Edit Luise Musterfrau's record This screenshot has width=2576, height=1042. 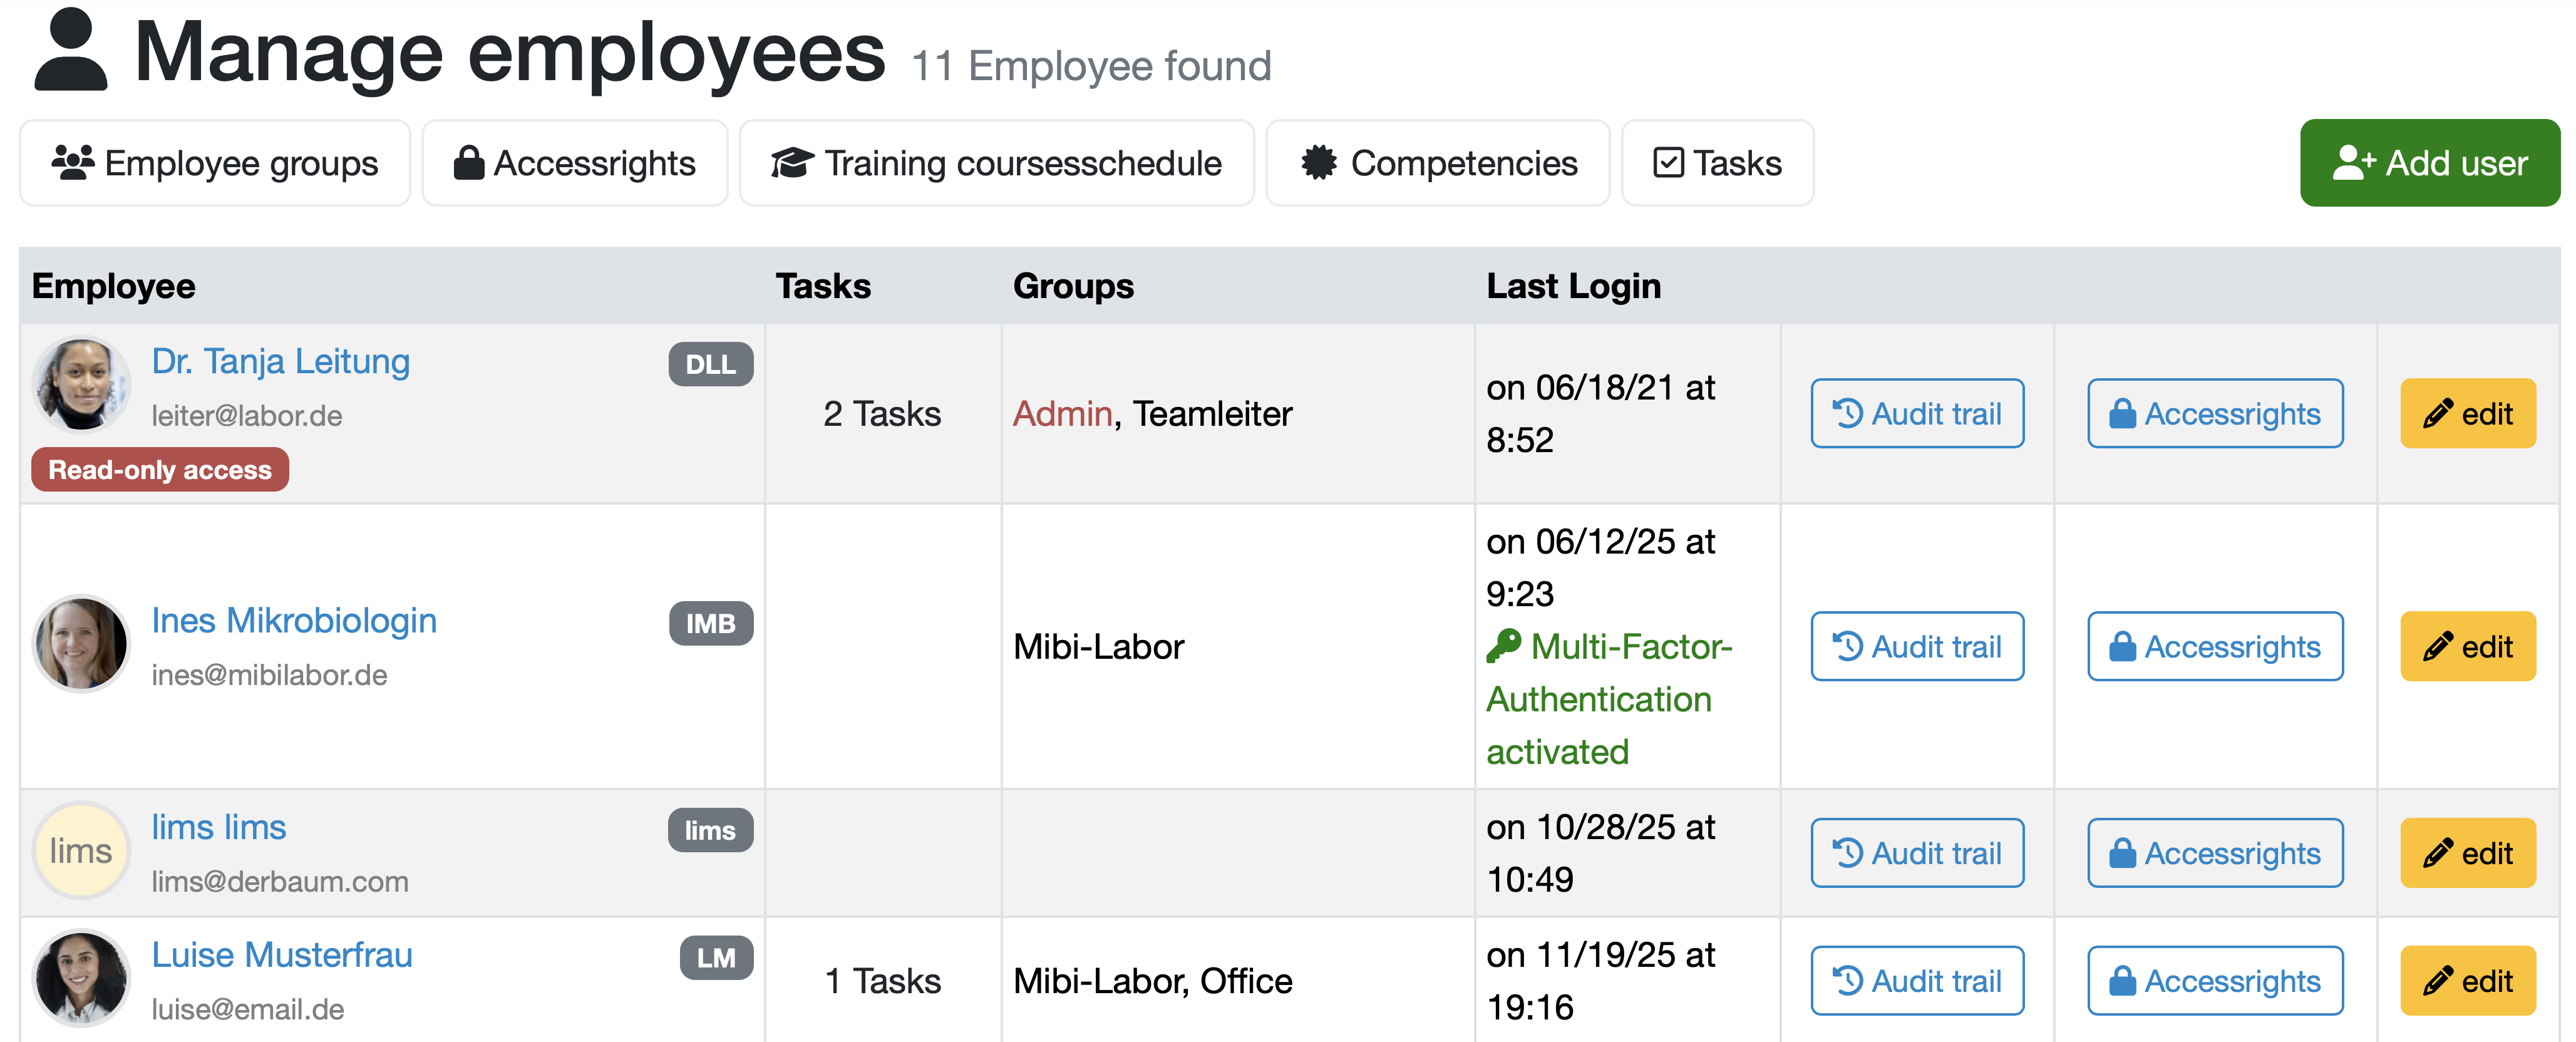pos(2467,981)
